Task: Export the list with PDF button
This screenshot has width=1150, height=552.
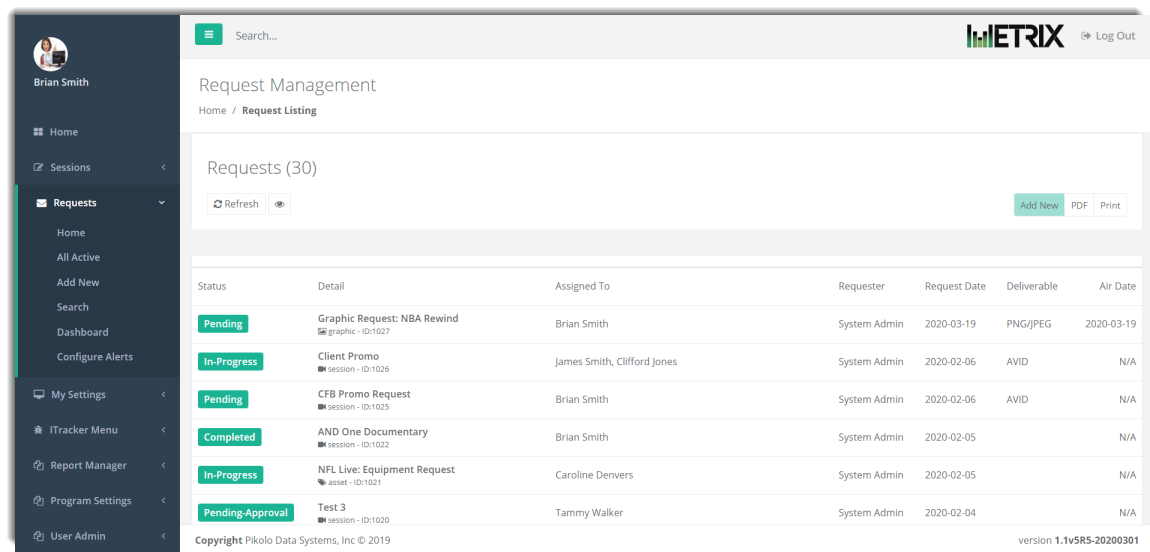Action: 1079,205
